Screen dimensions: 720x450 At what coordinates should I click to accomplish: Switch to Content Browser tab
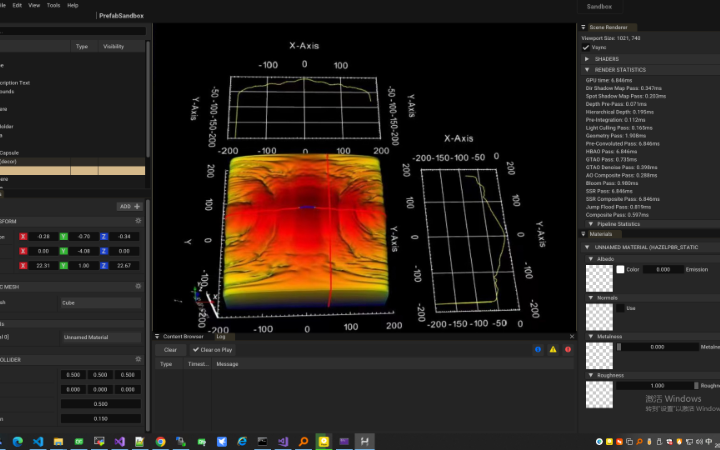pos(183,336)
